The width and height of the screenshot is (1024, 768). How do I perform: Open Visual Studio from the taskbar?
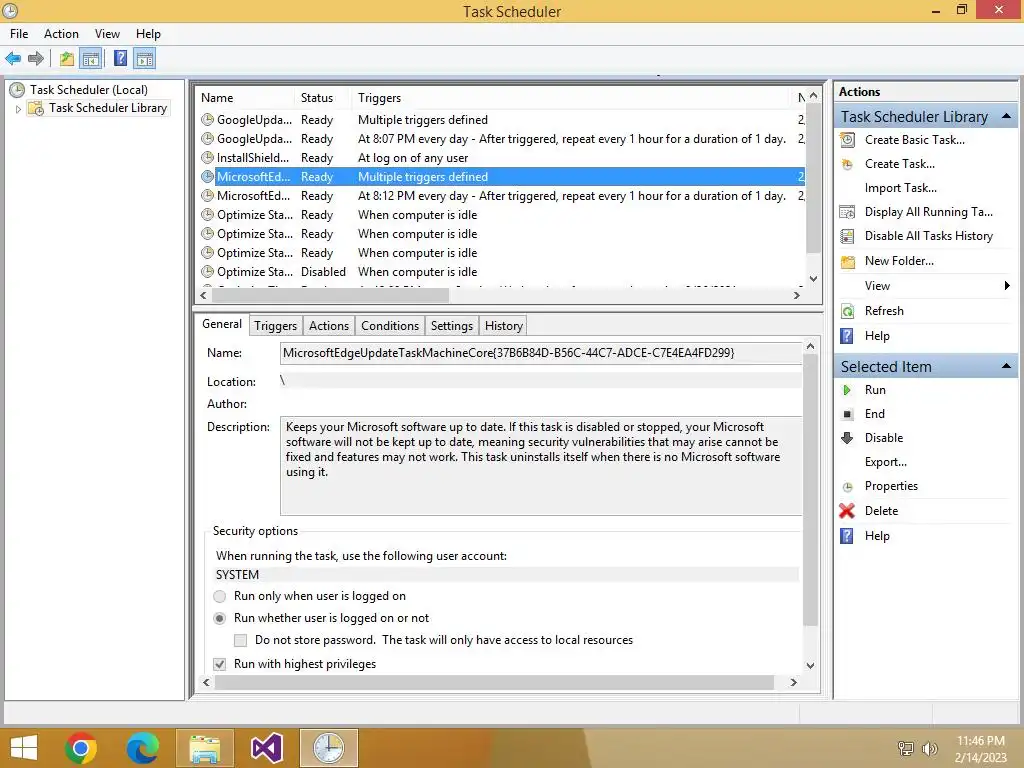(266, 748)
